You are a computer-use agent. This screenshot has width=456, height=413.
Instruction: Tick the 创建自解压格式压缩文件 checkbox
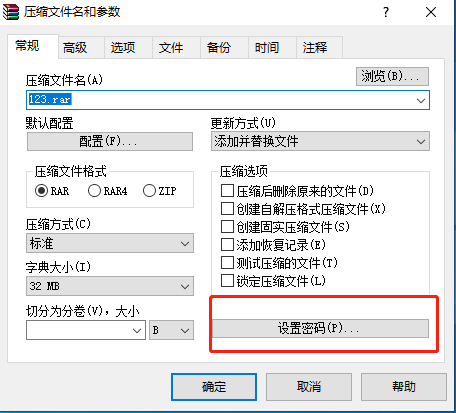point(227,209)
